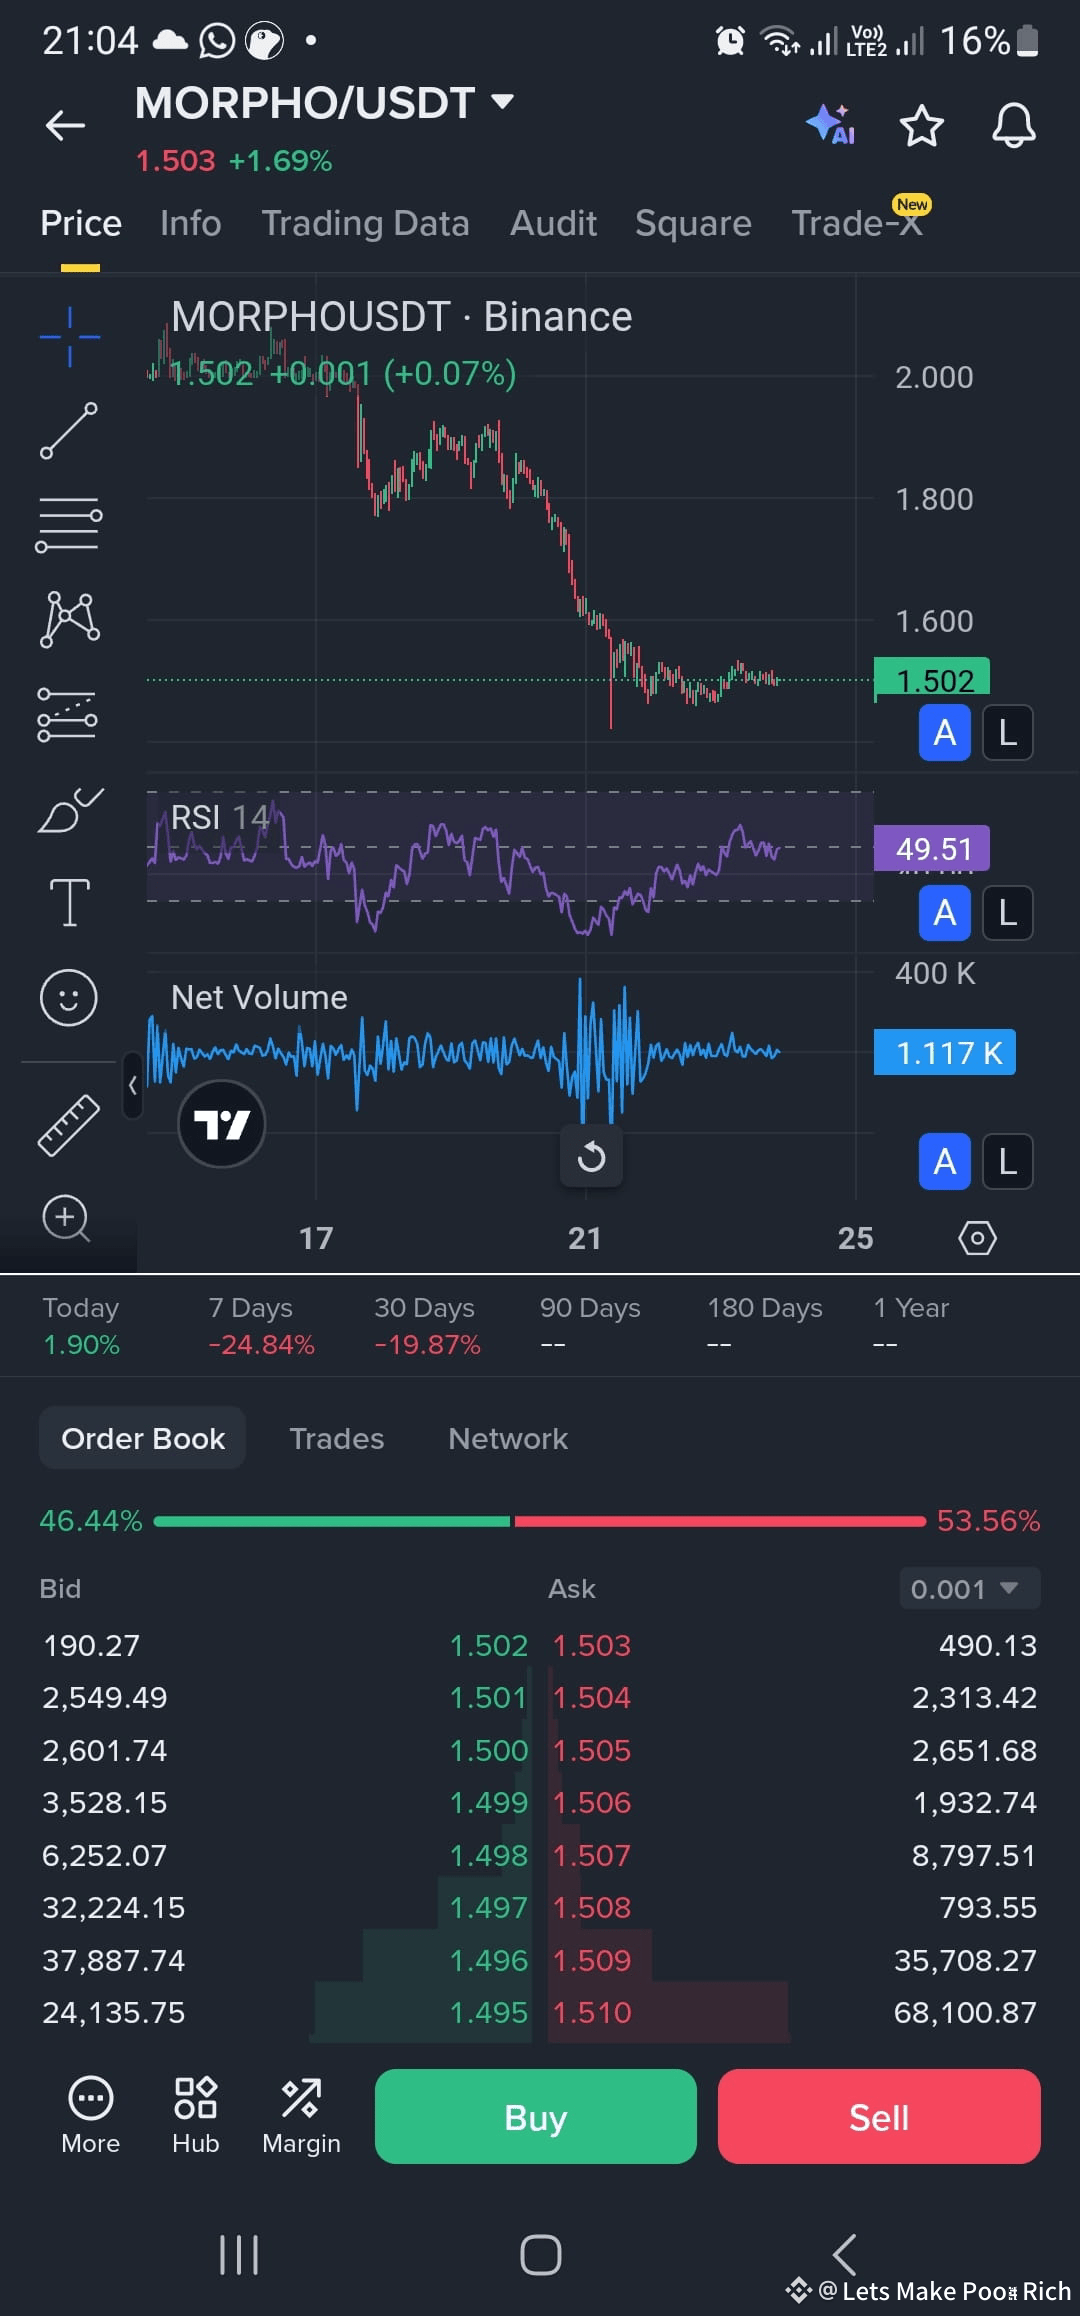Screen dimensions: 1080x2316
Task: Select ask price 1.503
Action: (x=592, y=1645)
